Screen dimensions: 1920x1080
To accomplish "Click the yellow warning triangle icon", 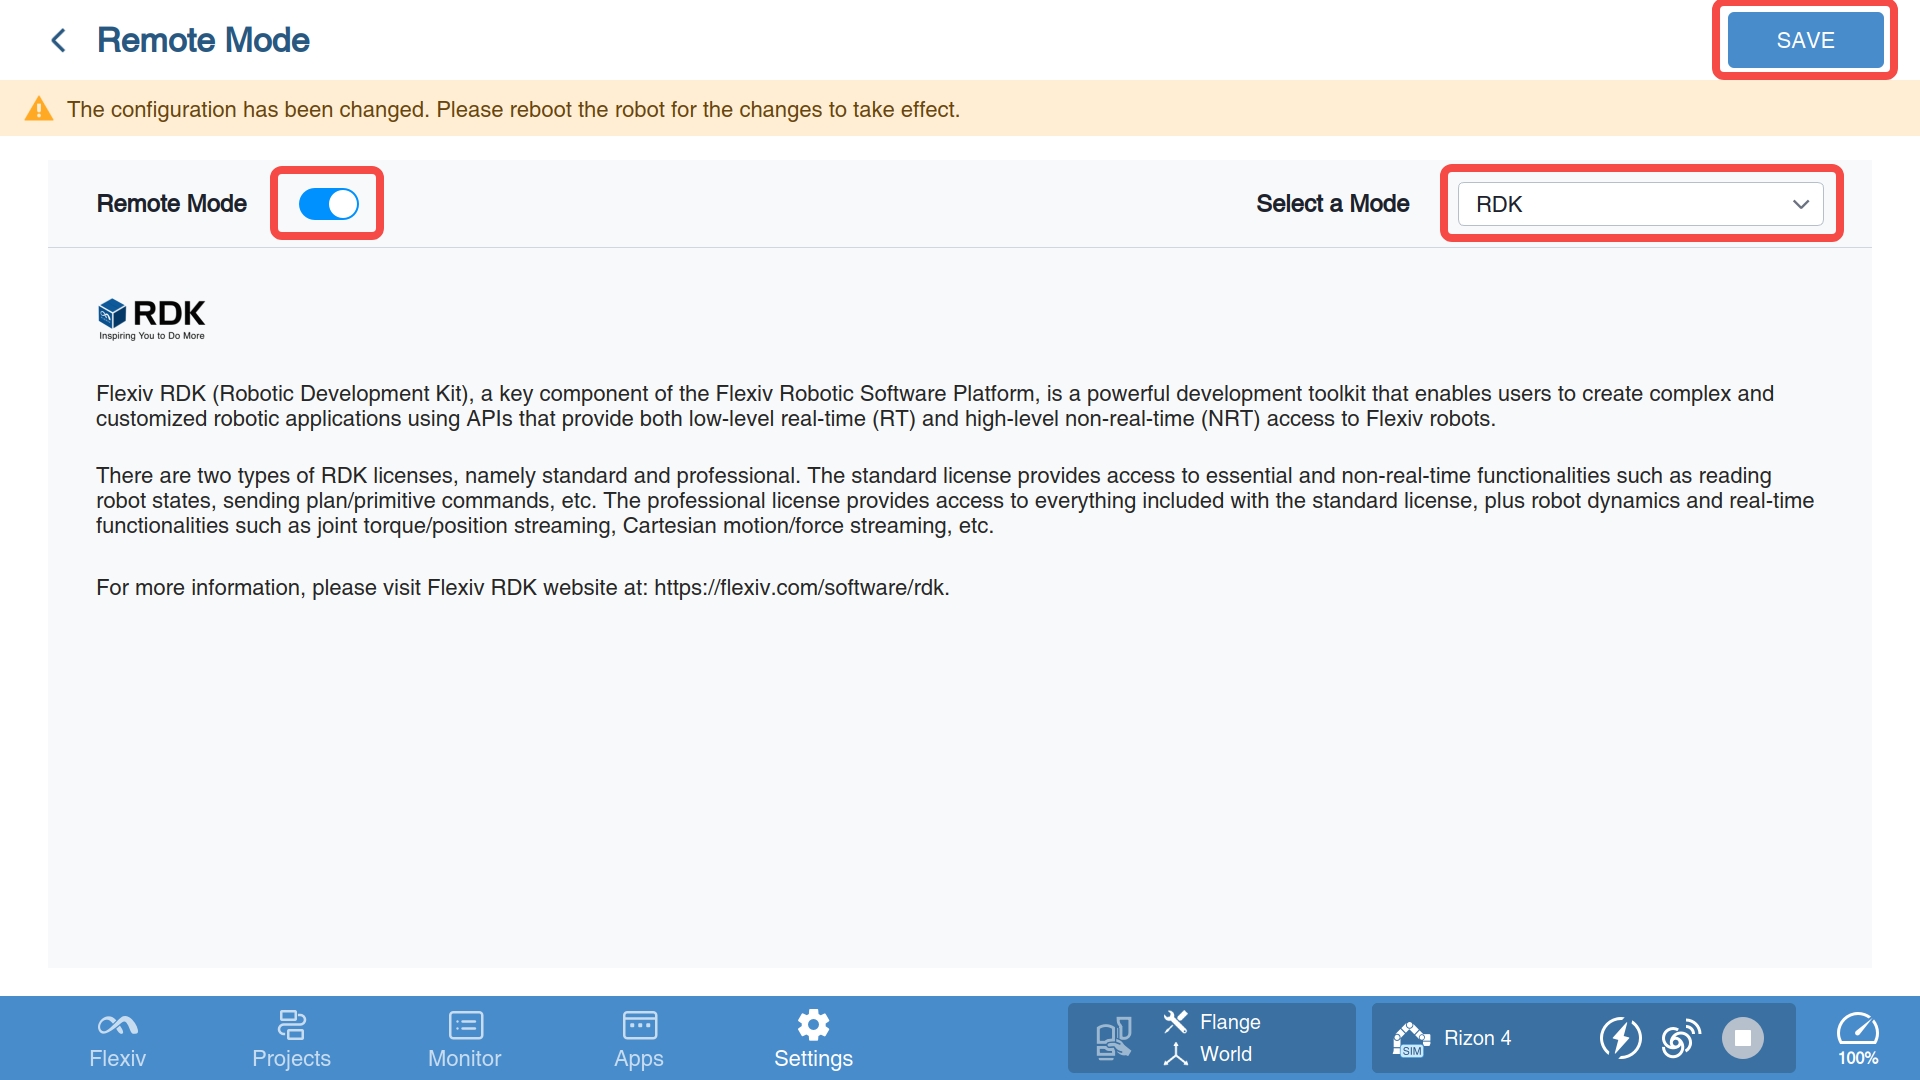I will coord(39,109).
